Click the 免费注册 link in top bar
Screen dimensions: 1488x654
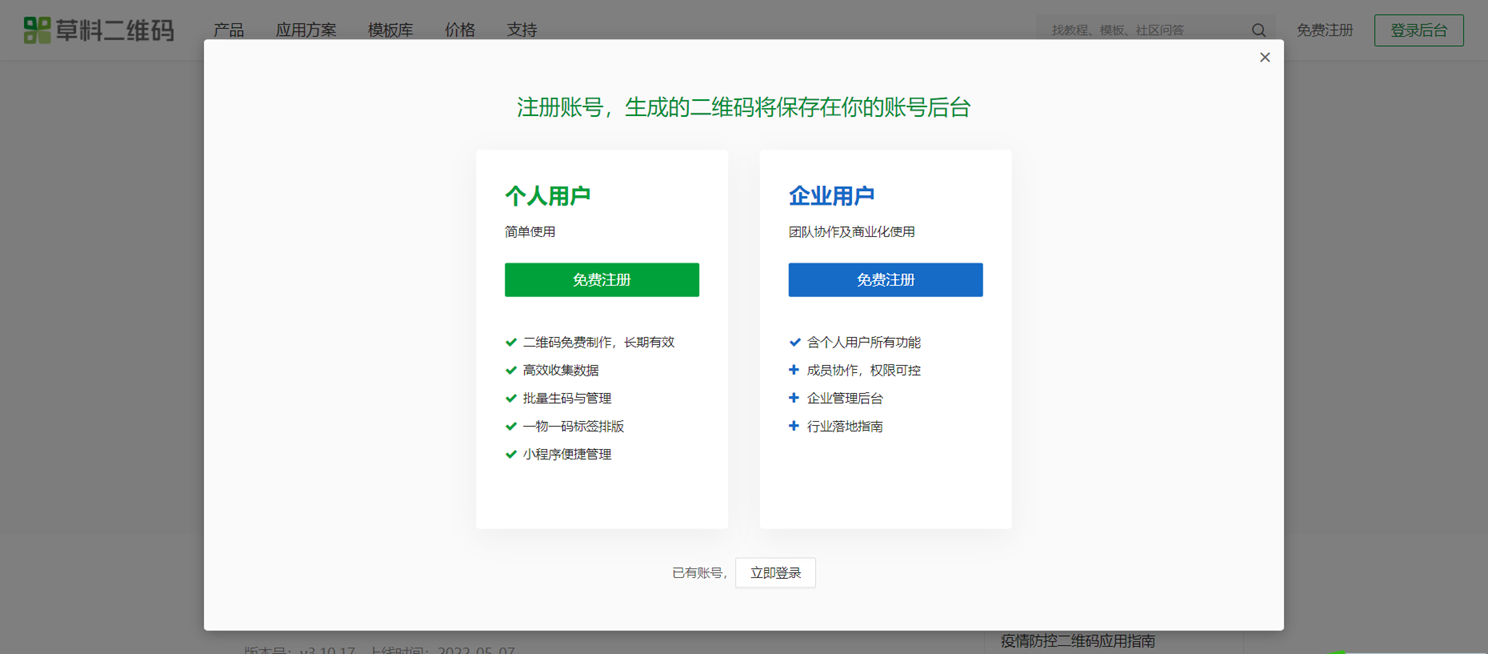coord(1325,30)
